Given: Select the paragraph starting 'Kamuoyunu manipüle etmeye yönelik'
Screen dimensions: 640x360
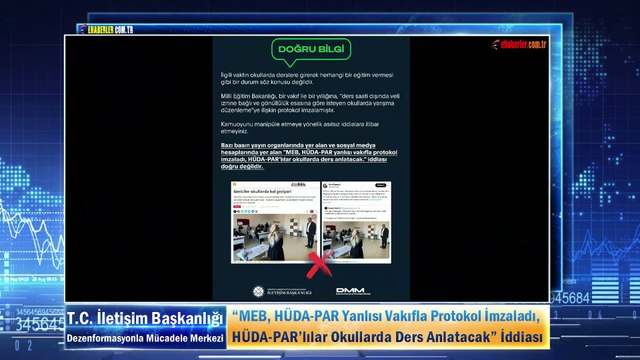Looking at the screenshot, I should tap(300, 128).
